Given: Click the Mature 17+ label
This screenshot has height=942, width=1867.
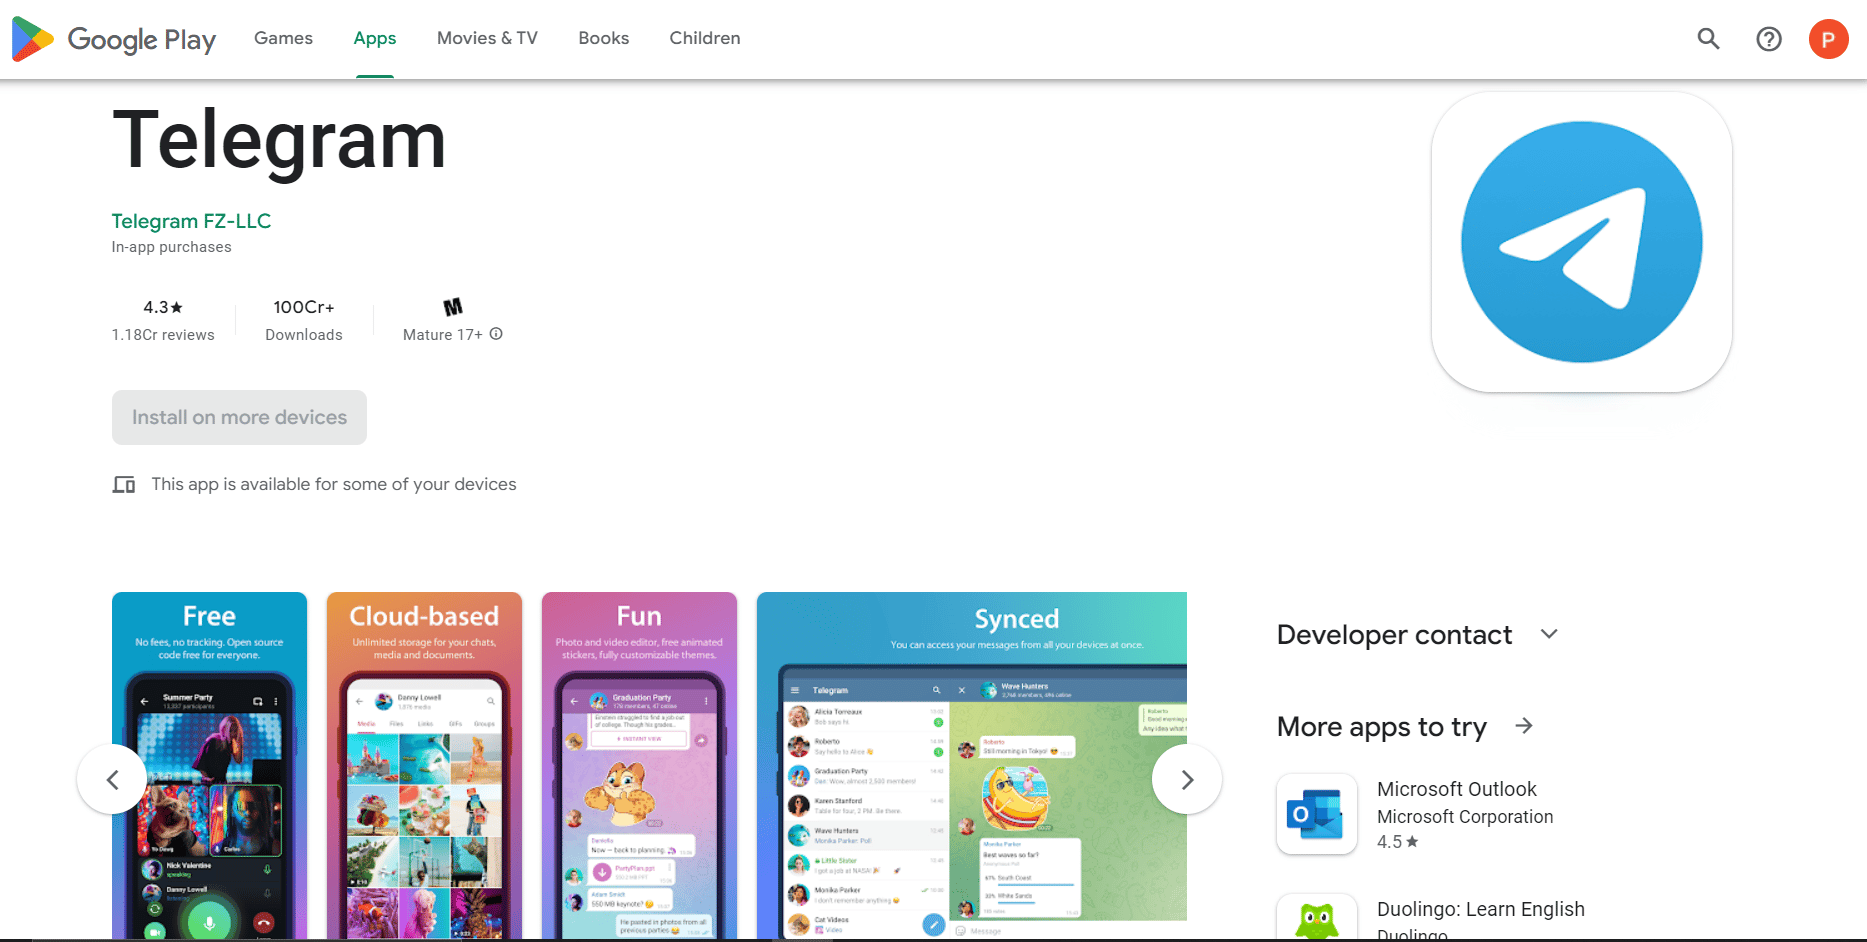Looking at the screenshot, I should pos(442,335).
